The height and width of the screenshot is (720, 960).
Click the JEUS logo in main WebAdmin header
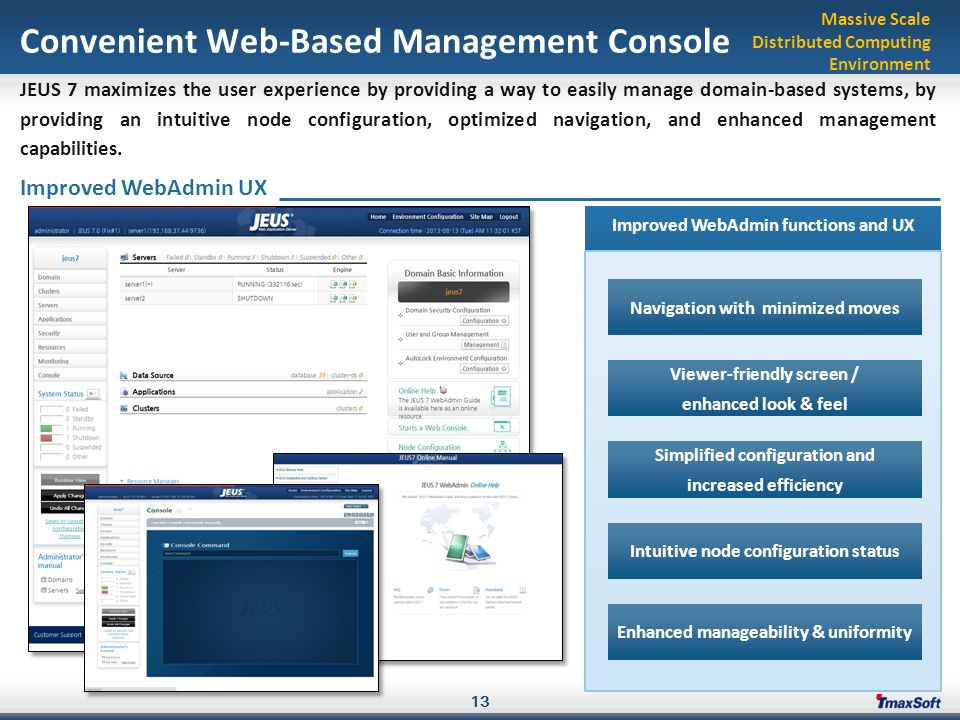(x=272, y=221)
